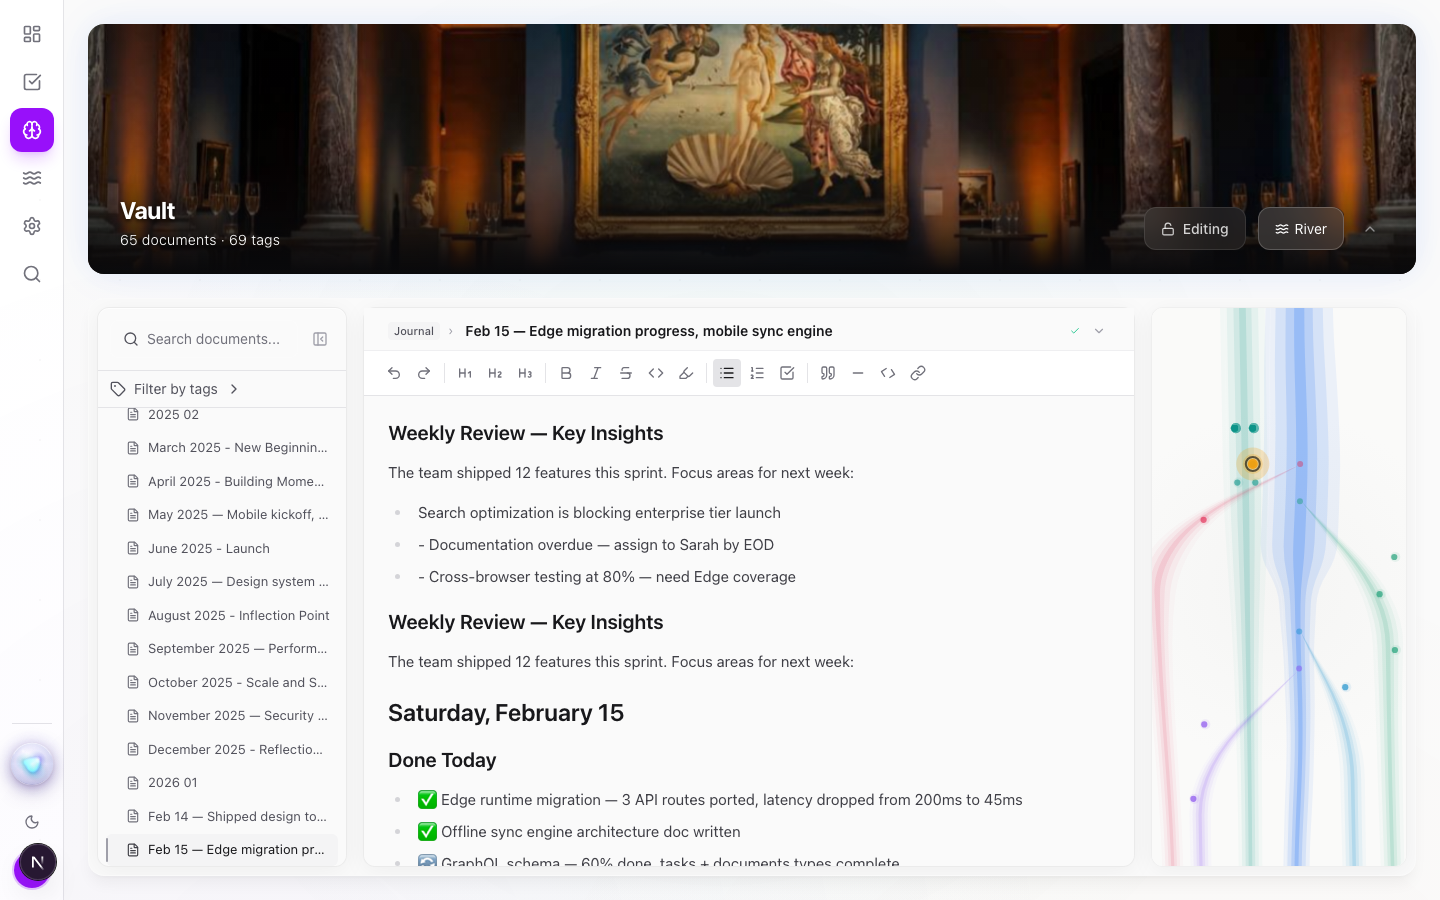
Task: Click the Search documents input field
Action: point(214,339)
